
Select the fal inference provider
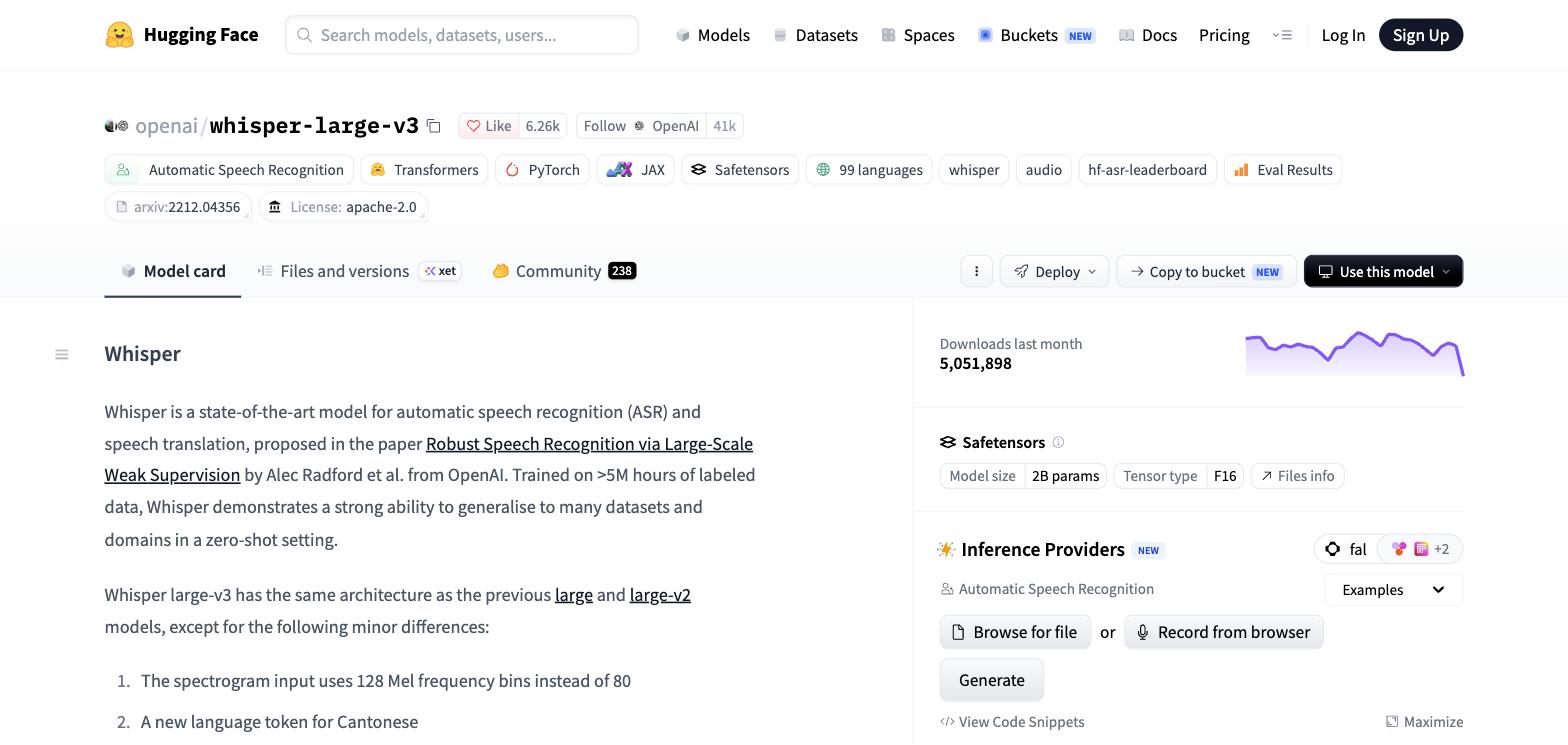(x=1346, y=549)
